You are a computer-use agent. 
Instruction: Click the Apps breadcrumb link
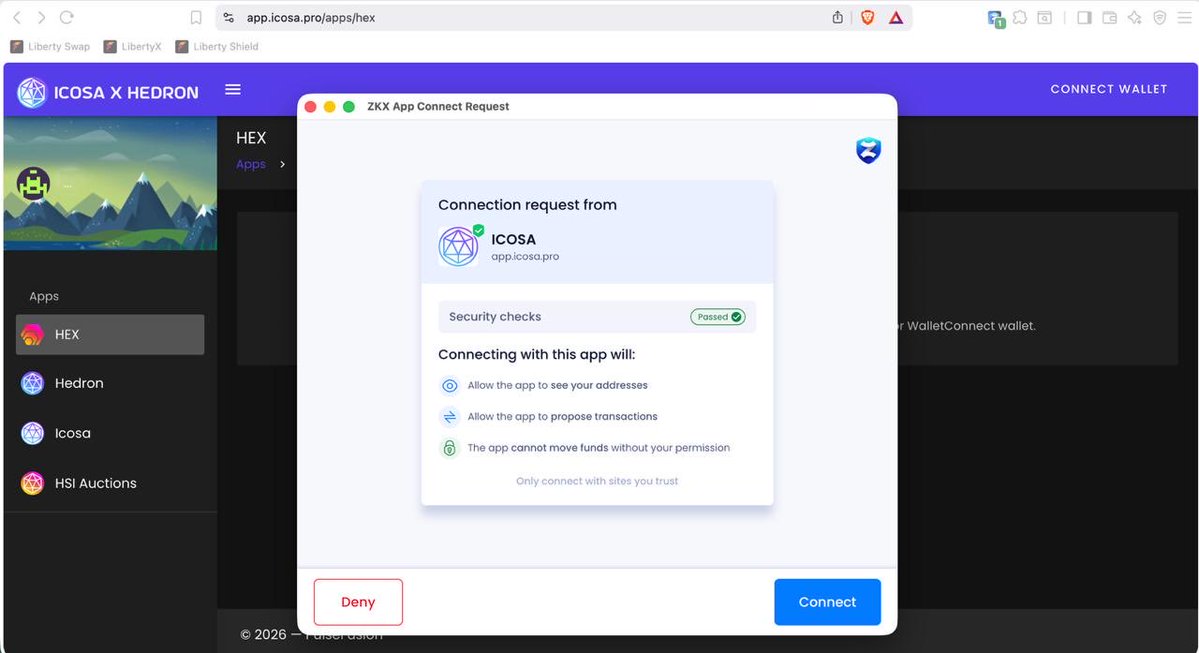click(x=251, y=164)
